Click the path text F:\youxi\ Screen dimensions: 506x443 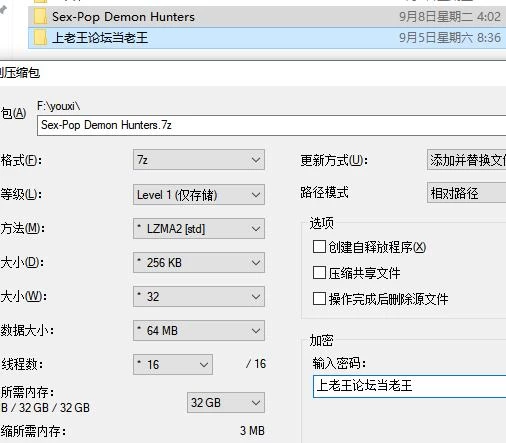click(x=59, y=106)
